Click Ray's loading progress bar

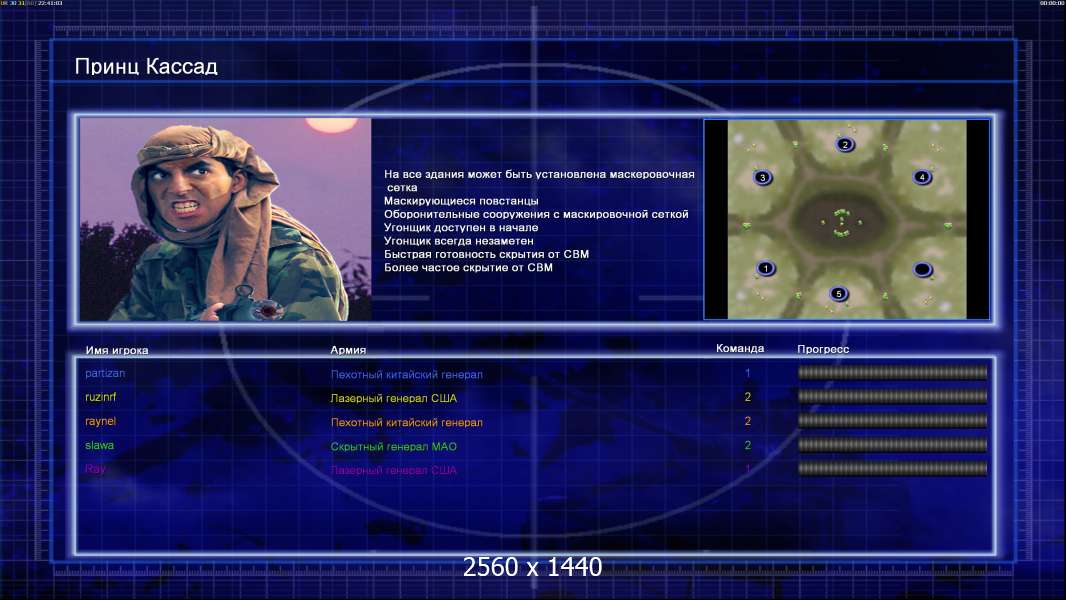893,468
